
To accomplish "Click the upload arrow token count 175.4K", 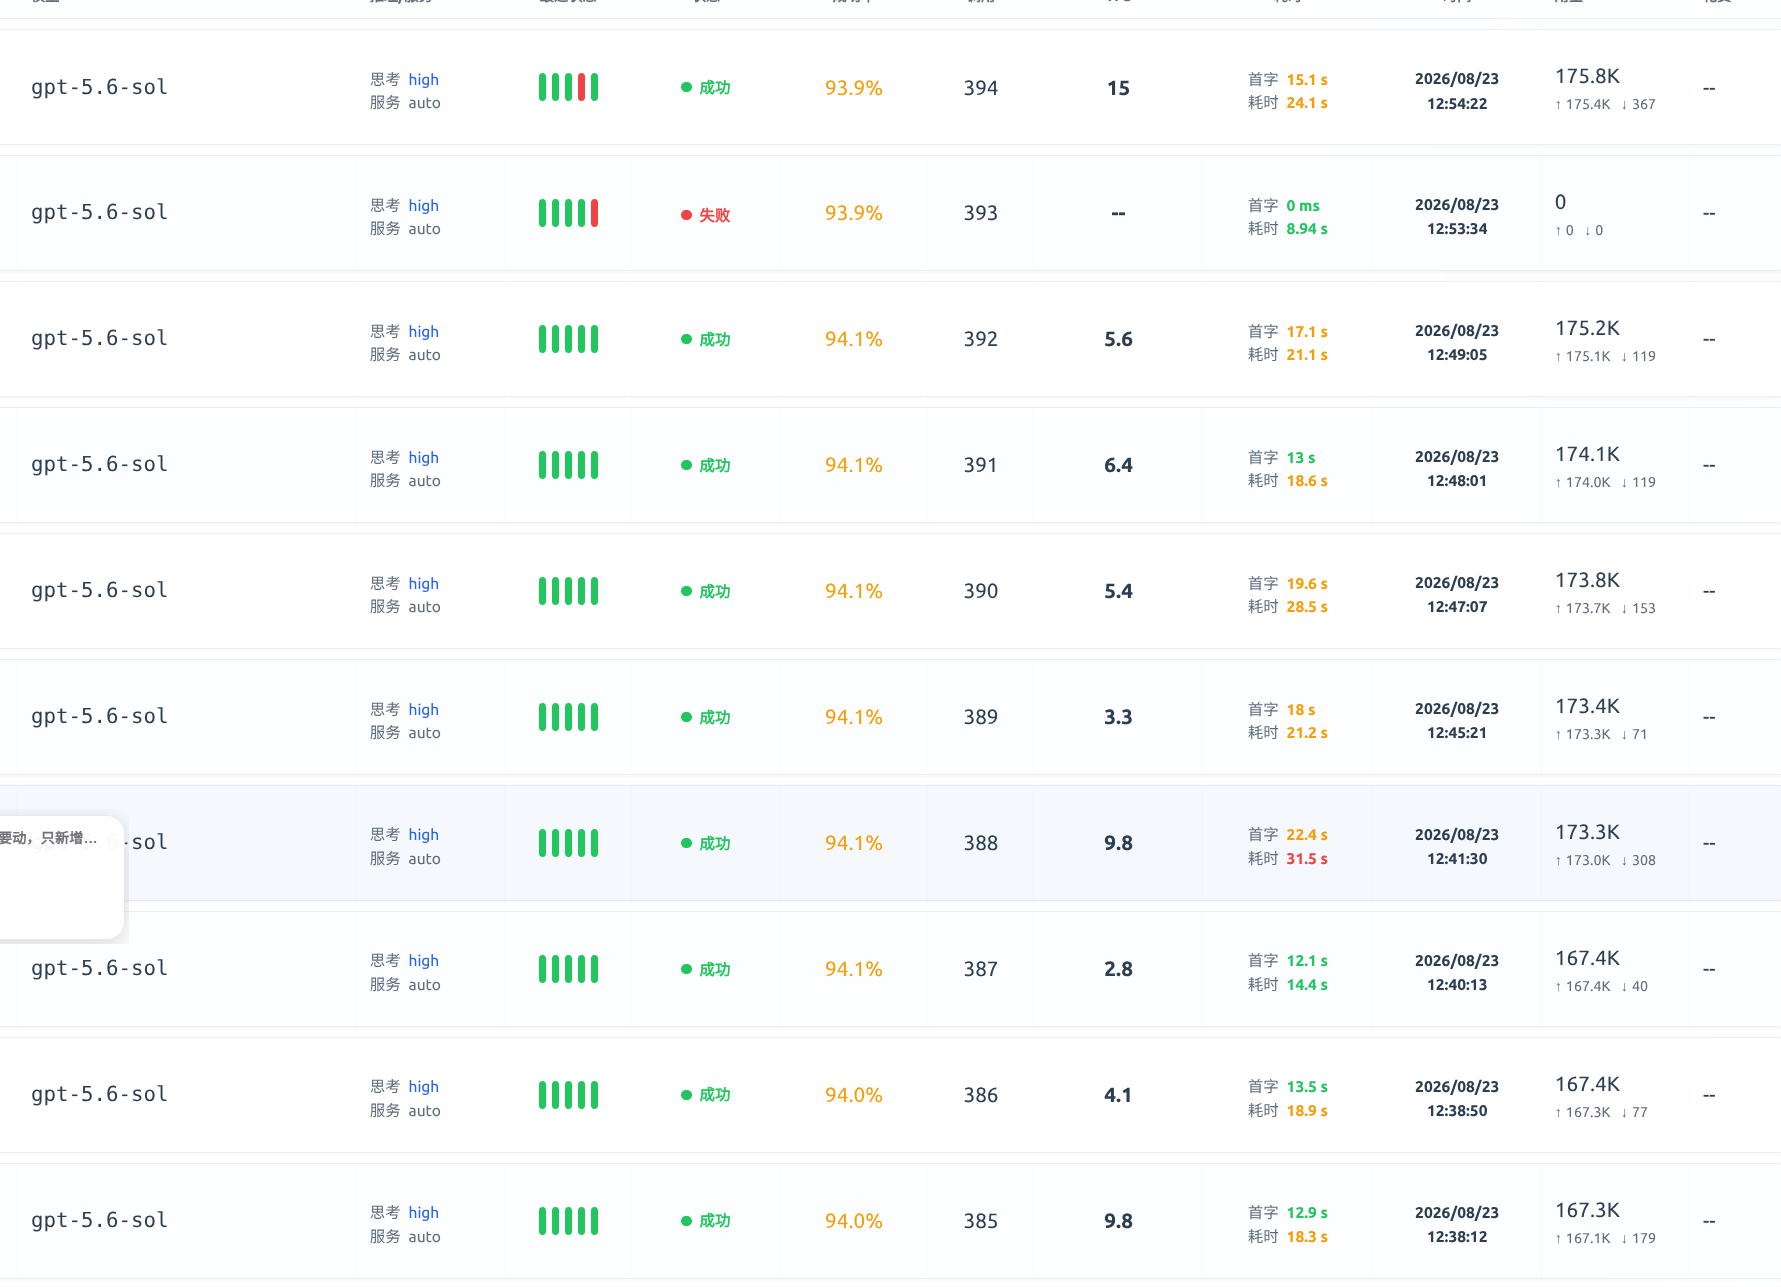I will click(1582, 104).
